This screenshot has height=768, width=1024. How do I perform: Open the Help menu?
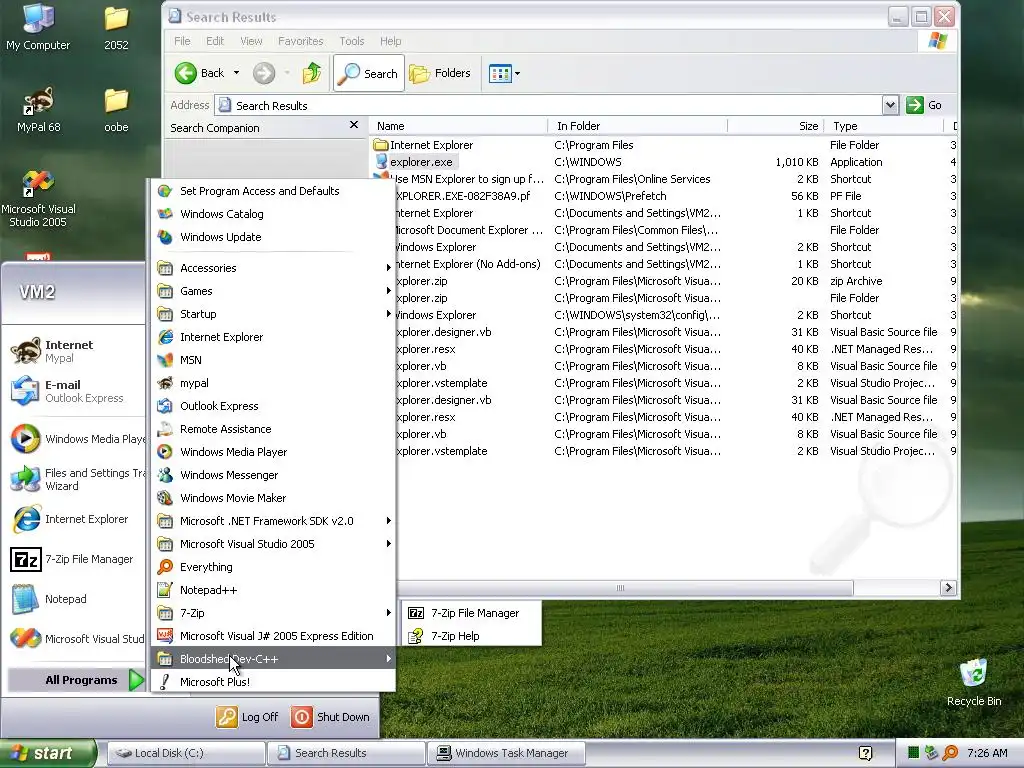[391, 41]
